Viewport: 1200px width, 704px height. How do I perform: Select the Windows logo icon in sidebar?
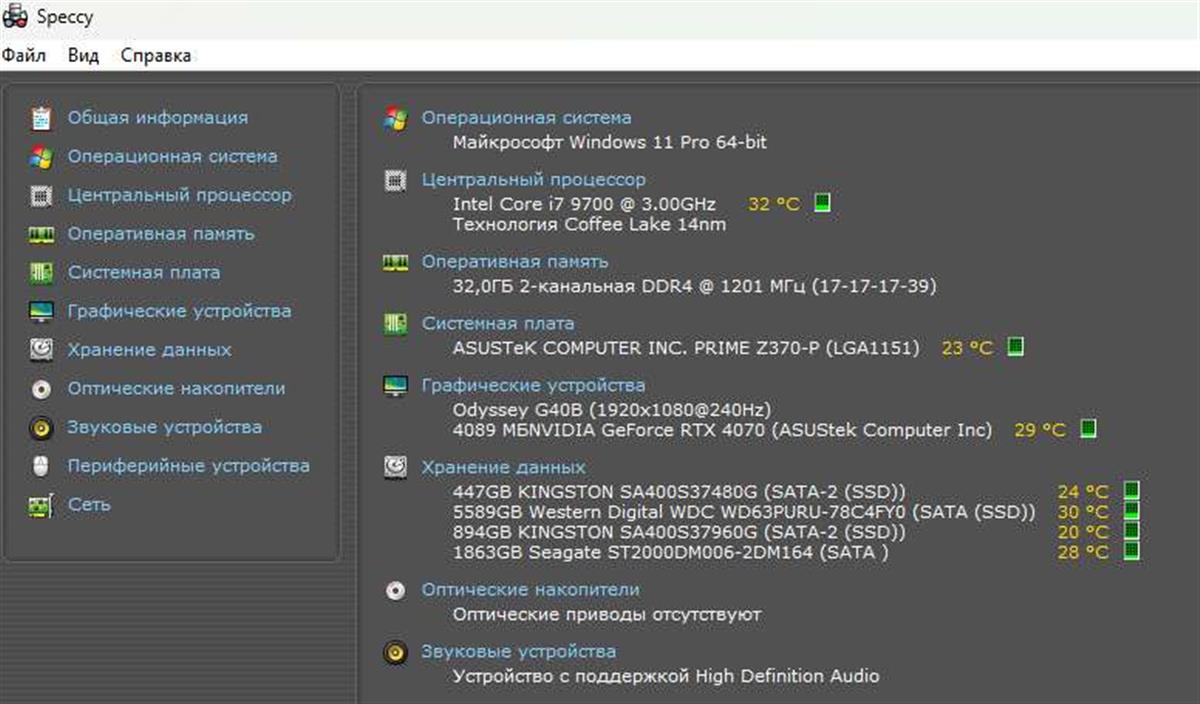[x=41, y=157]
